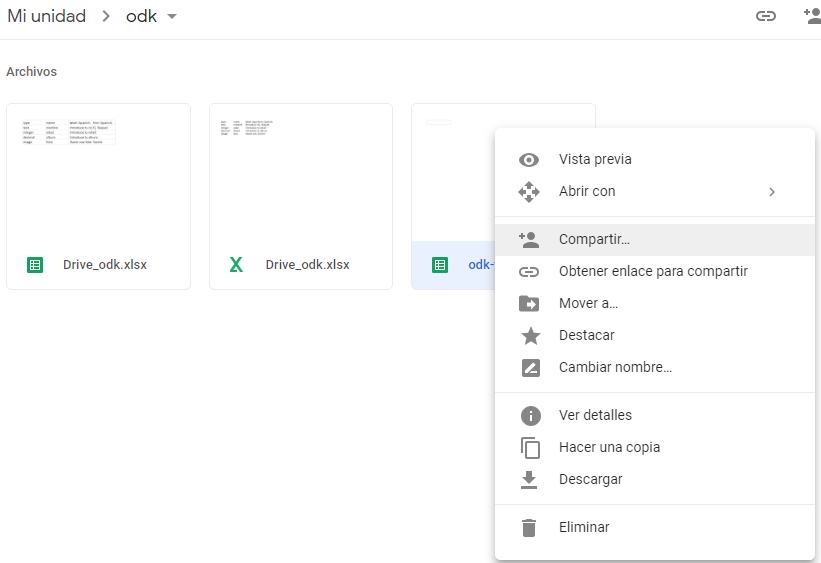Screen dimensions: 821x563
Task: Click the eye icon for Vista previa
Action: point(529,160)
